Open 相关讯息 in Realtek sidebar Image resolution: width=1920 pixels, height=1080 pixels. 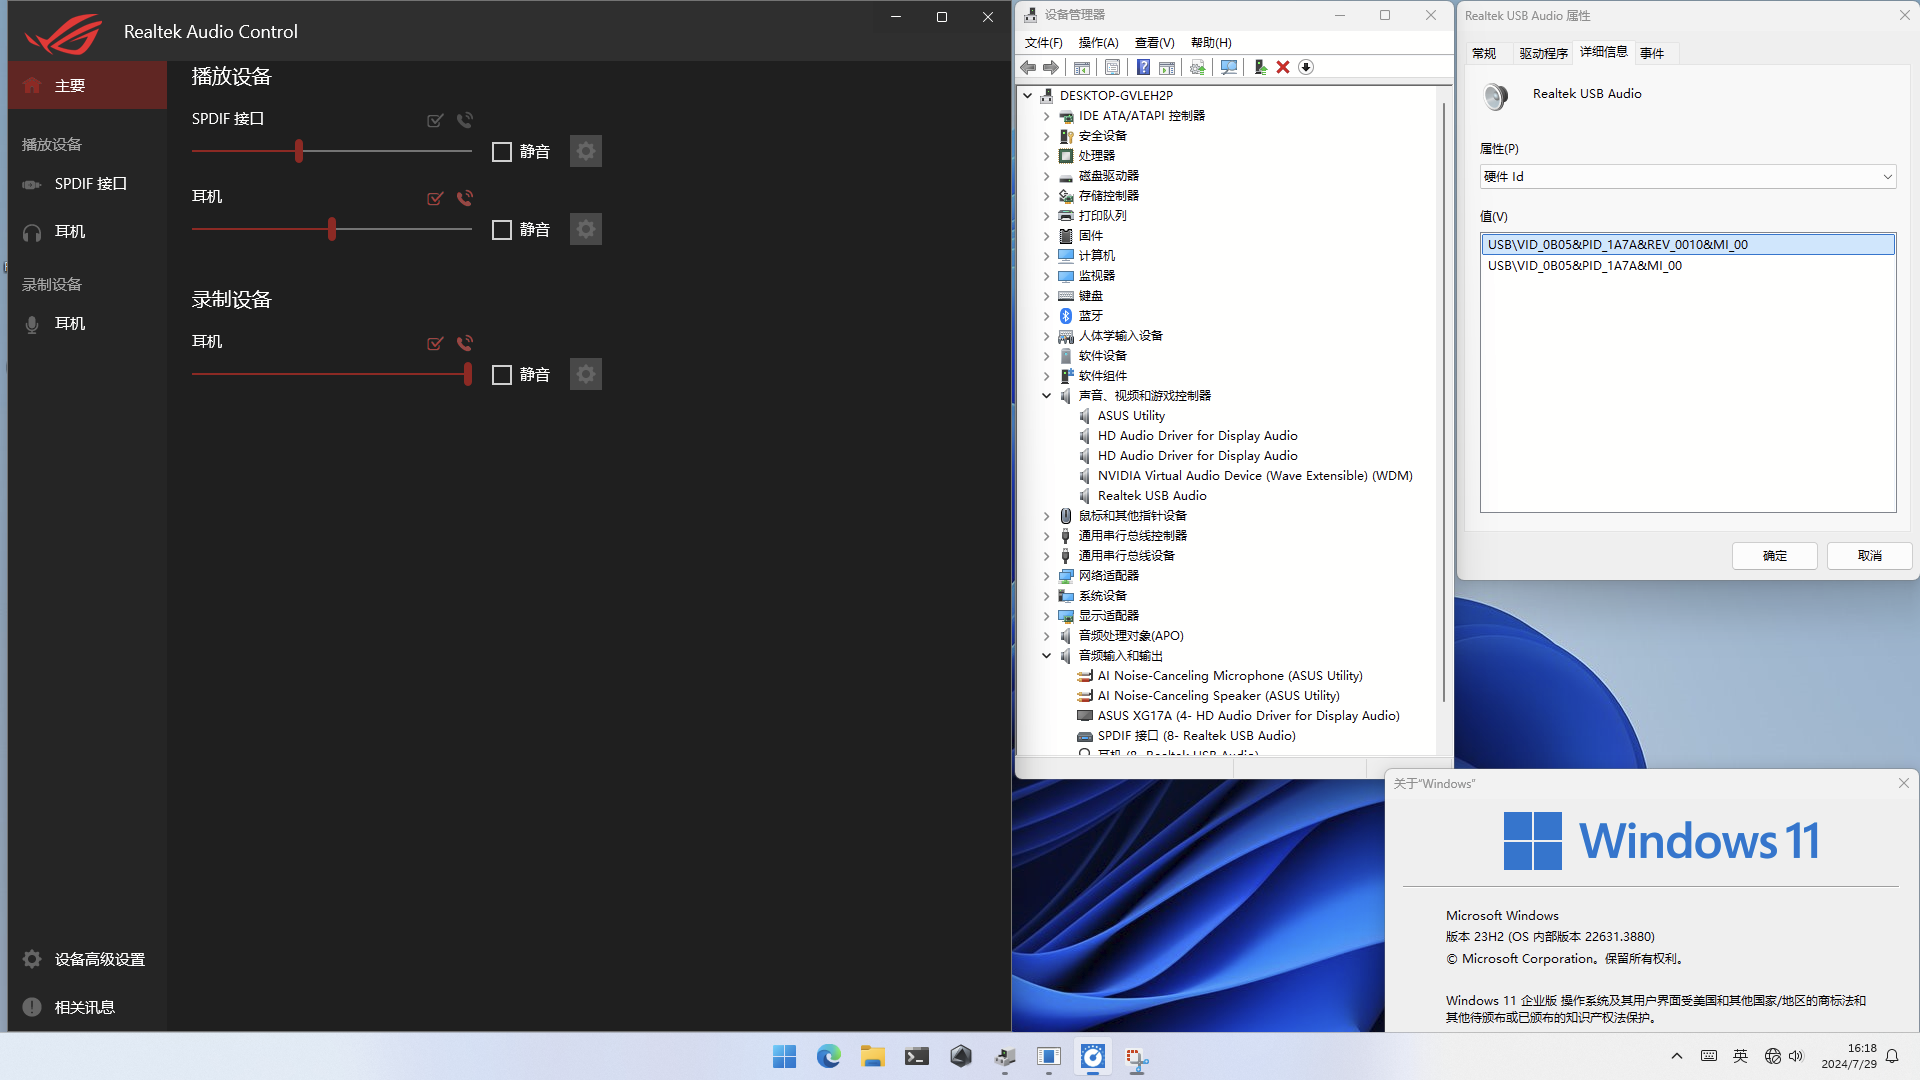(85, 1006)
